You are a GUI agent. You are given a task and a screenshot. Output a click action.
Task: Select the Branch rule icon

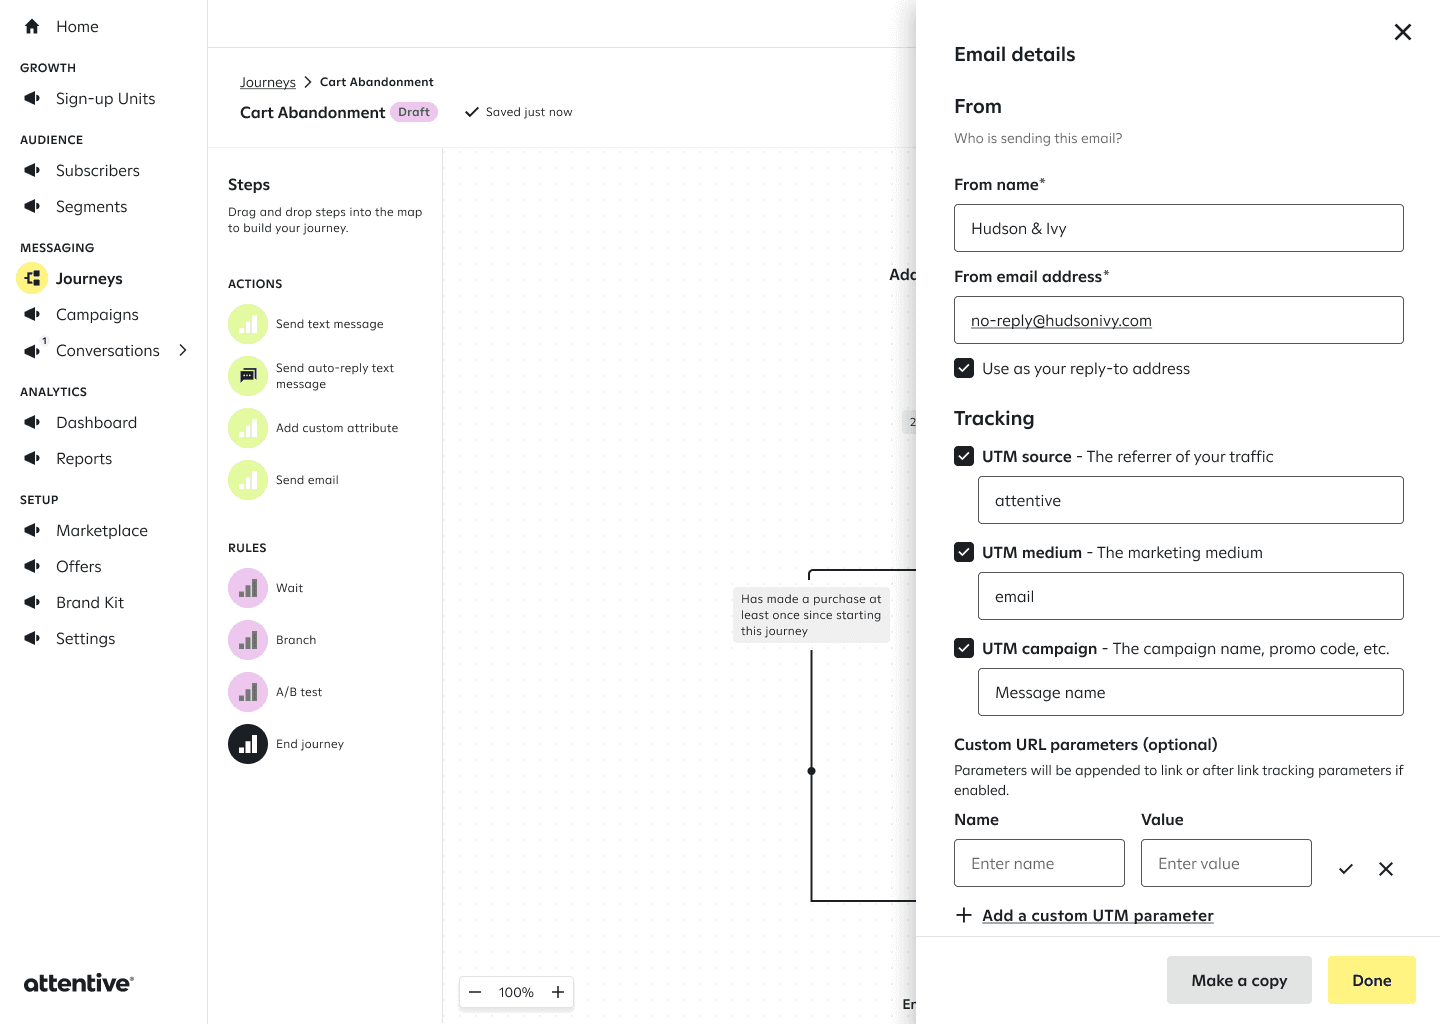[248, 640]
